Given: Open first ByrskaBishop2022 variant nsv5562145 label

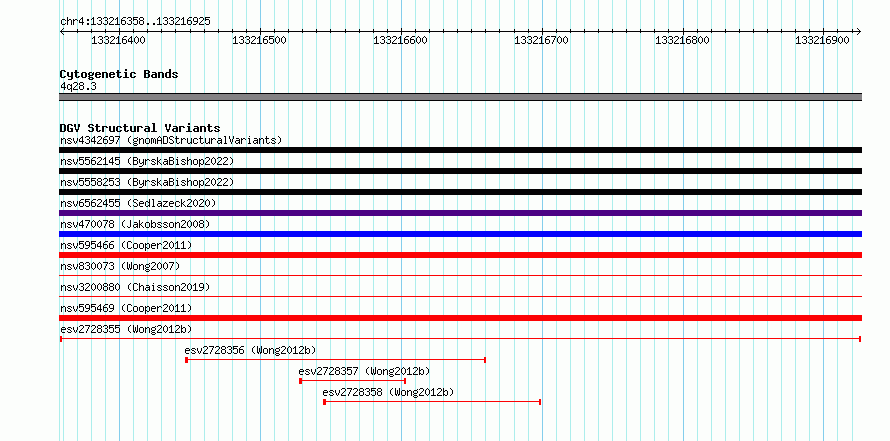Looking at the screenshot, I should [x=147, y=161].
